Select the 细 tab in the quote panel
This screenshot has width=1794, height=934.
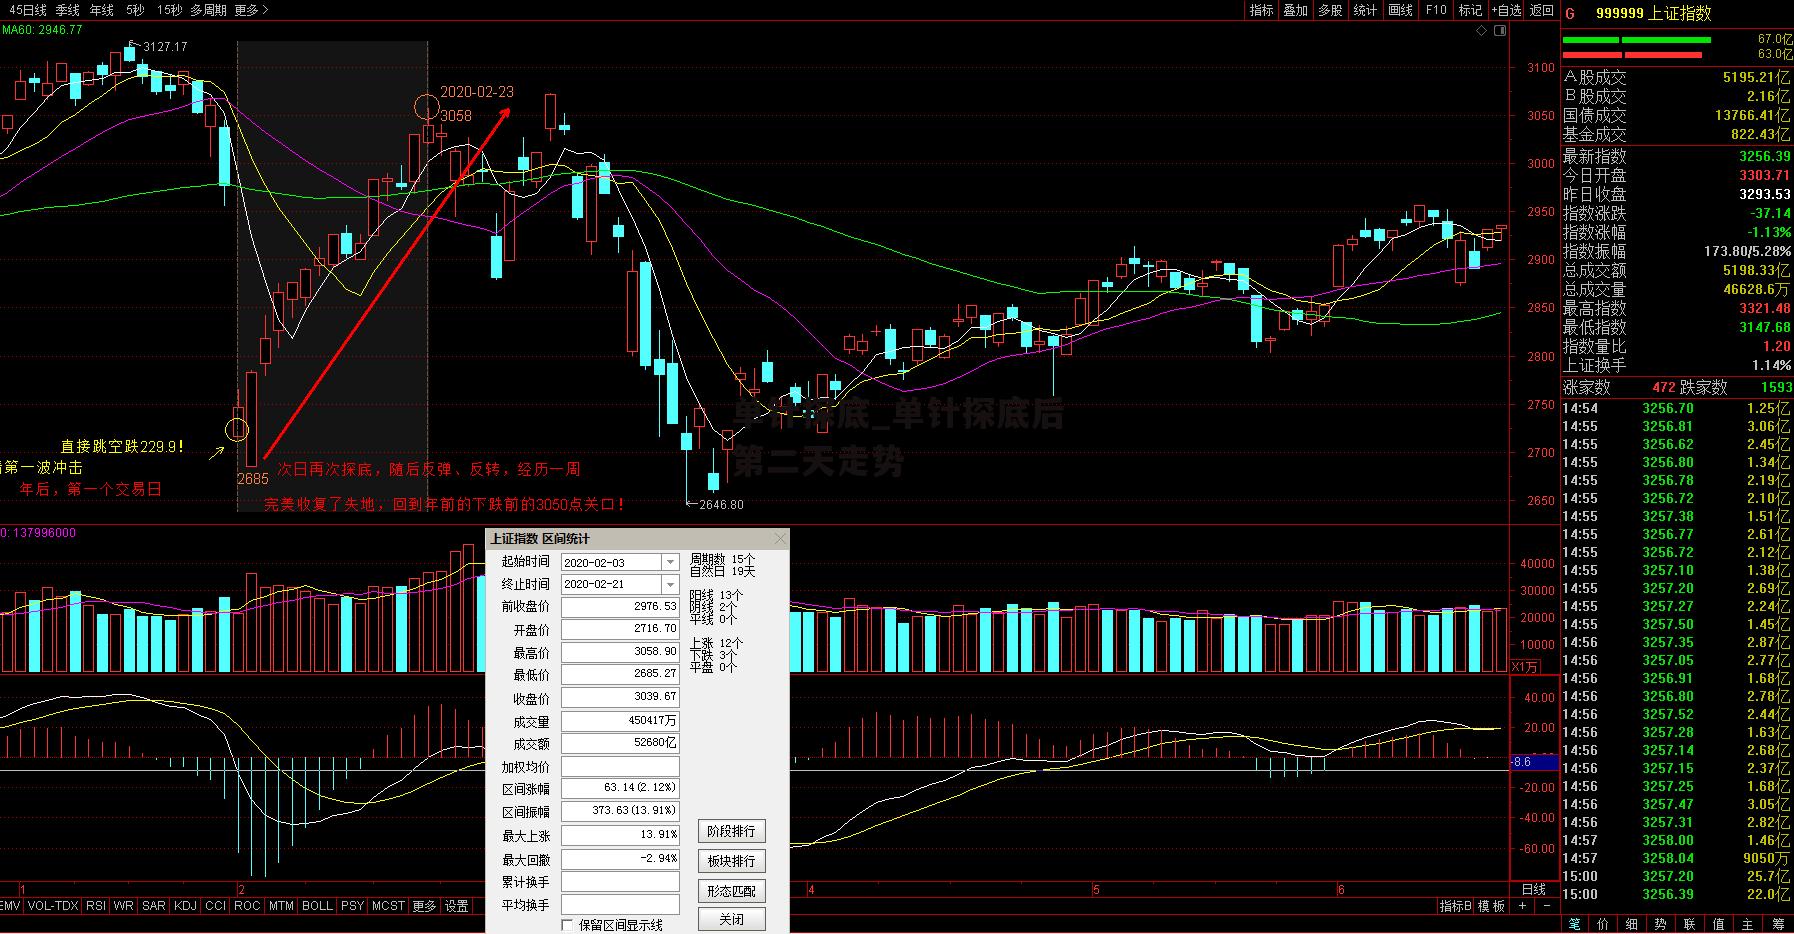click(x=1633, y=924)
